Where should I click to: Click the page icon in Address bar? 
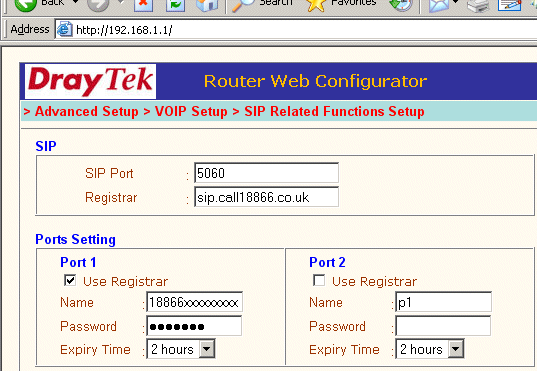64,29
